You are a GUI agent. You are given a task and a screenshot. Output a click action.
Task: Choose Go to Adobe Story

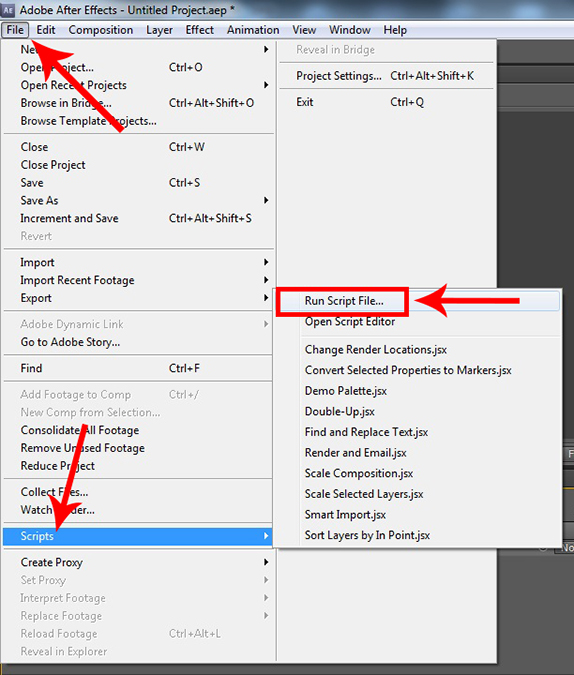click(138, 342)
